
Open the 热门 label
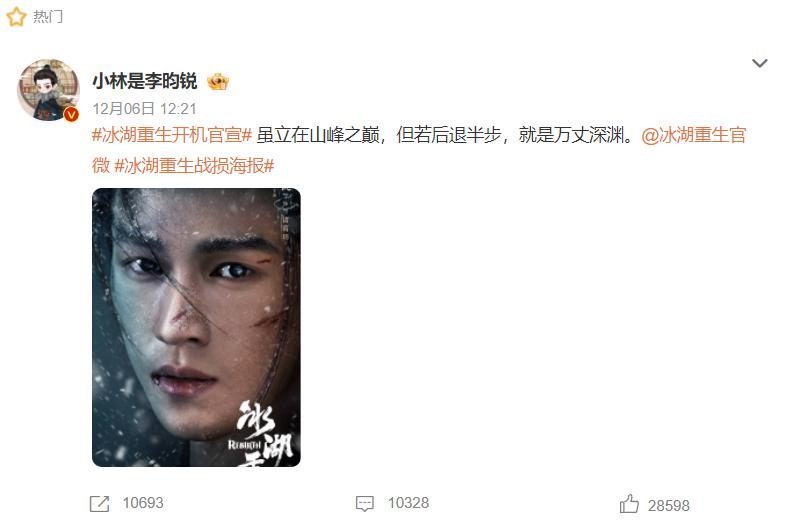tap(48, 17)
